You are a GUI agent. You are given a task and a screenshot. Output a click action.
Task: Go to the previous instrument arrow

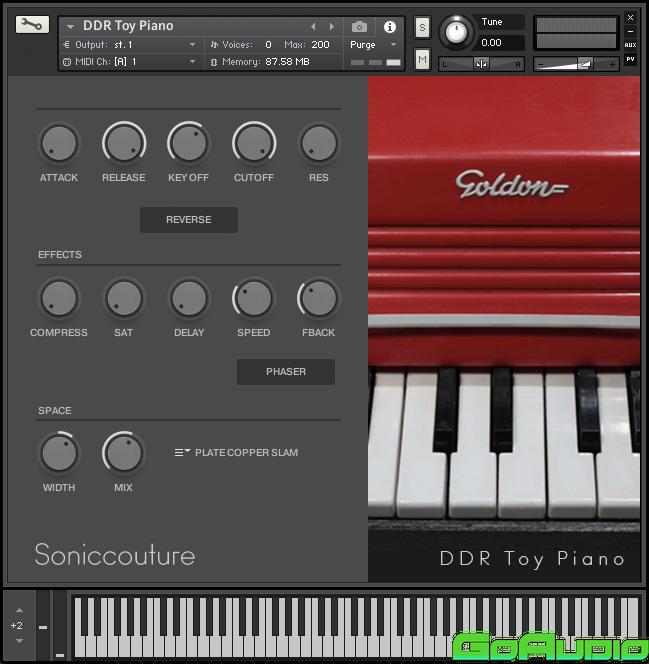[x=313, y=27]
